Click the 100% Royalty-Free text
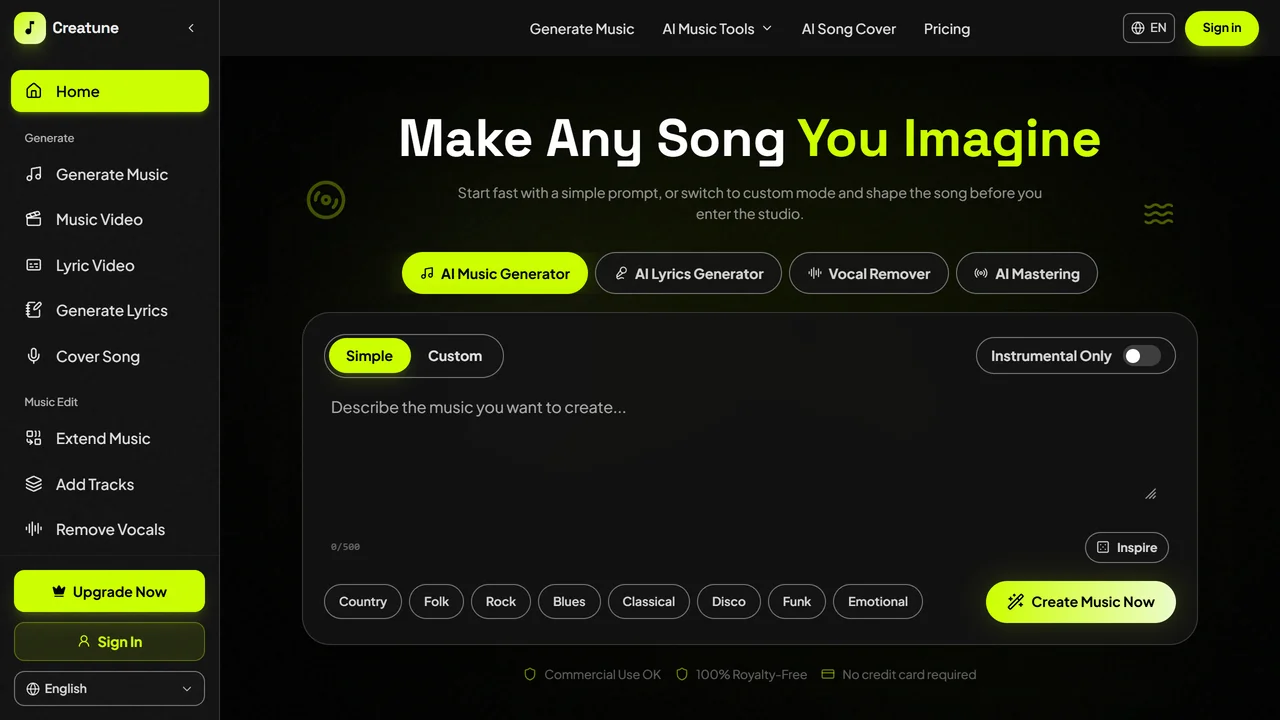 [x=752, y=675]
